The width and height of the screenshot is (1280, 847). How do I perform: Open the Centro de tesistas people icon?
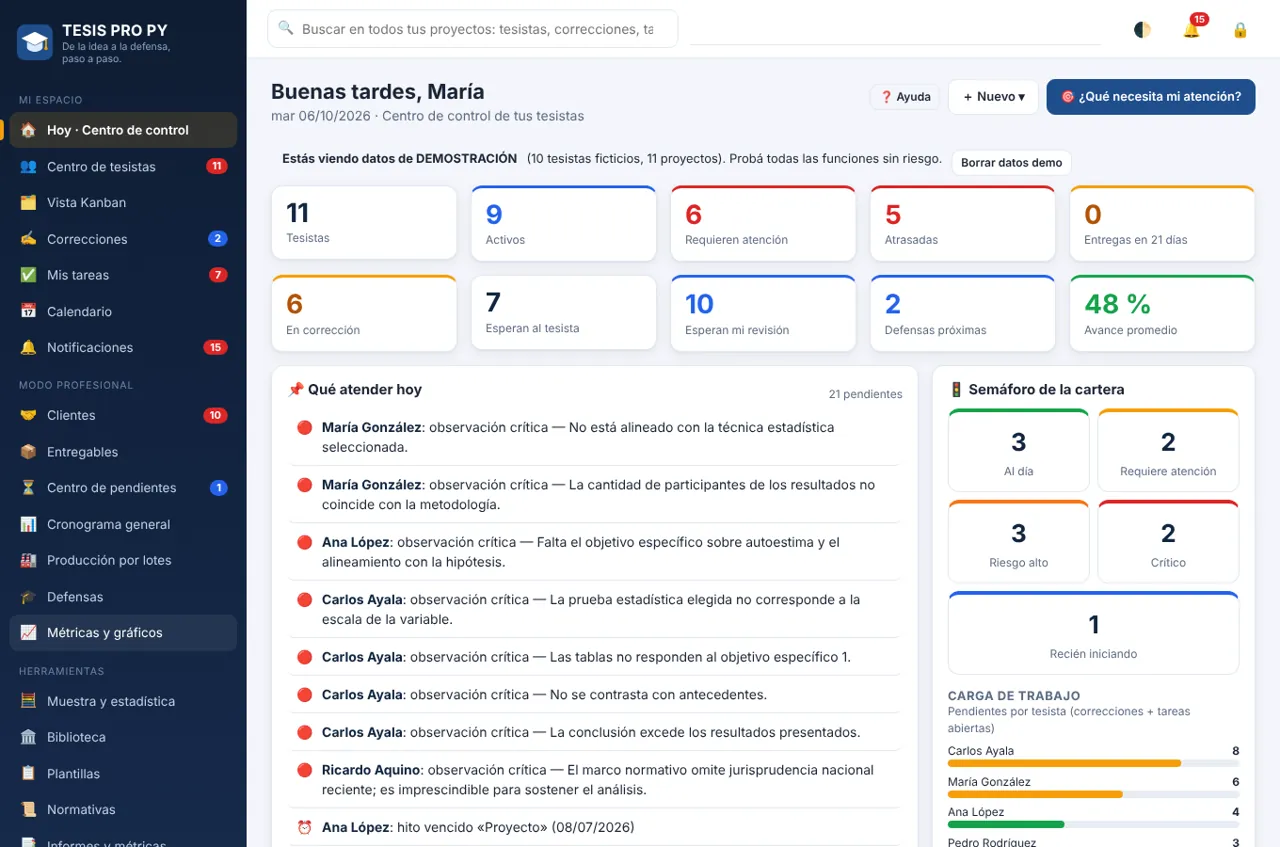(28, 167)
